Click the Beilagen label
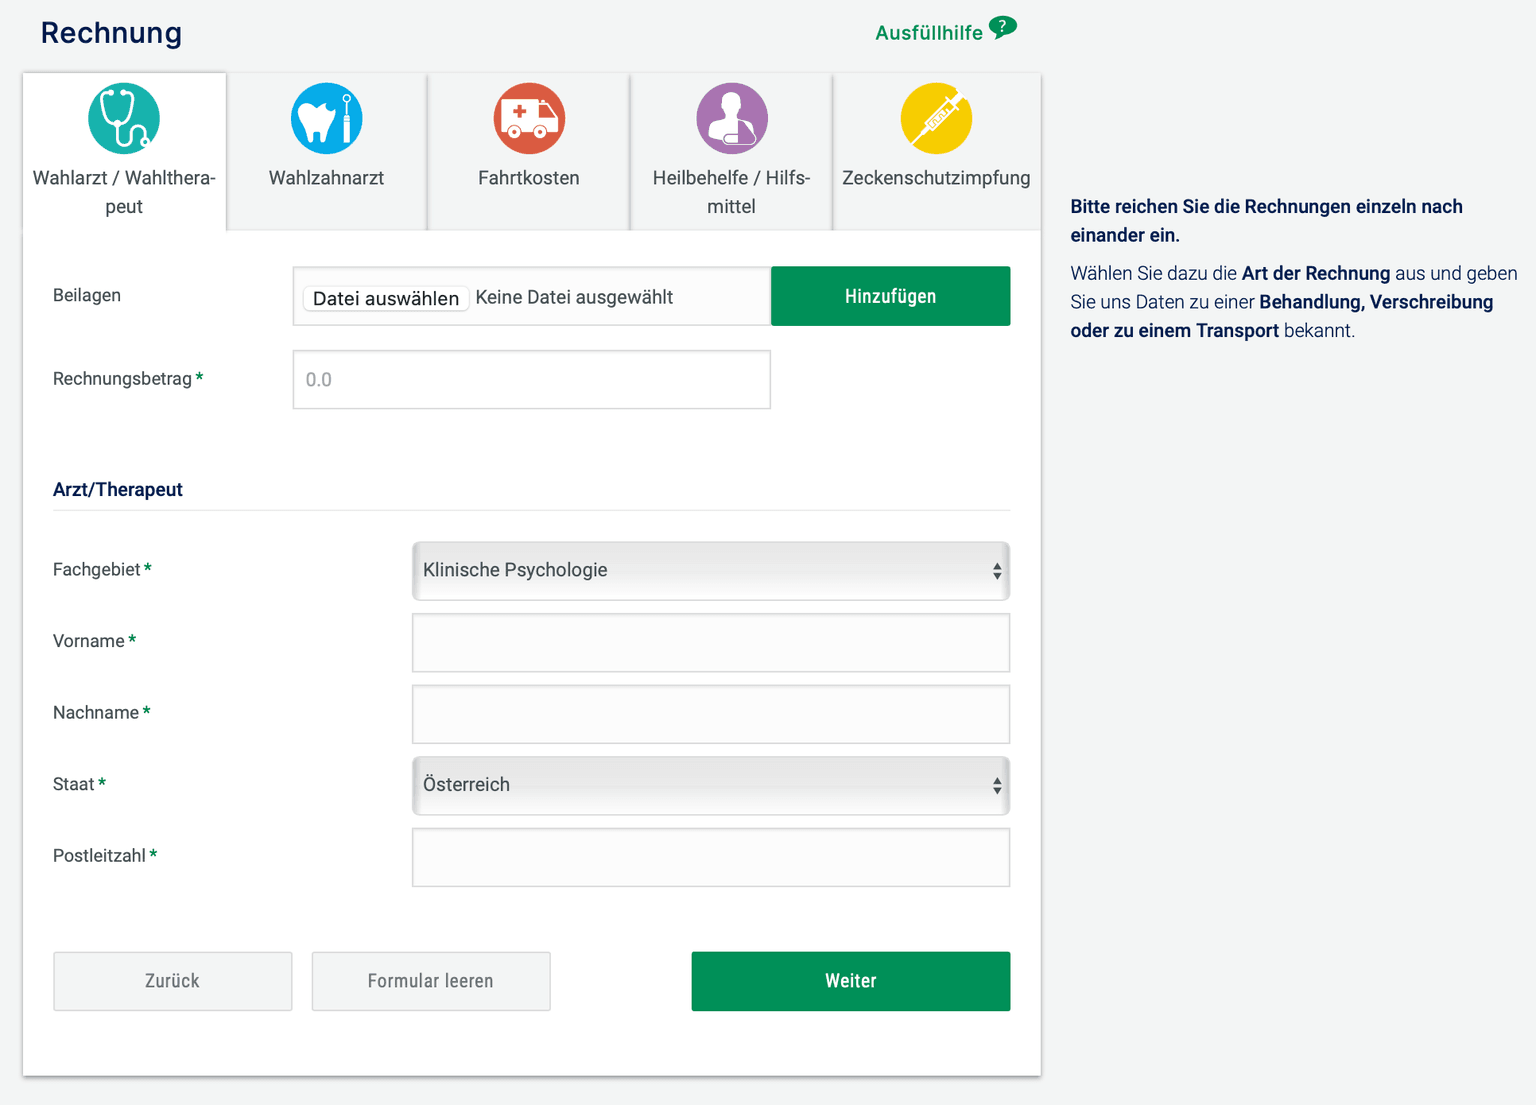Viewport: 1536px width, 1105px height. (87, 295)
